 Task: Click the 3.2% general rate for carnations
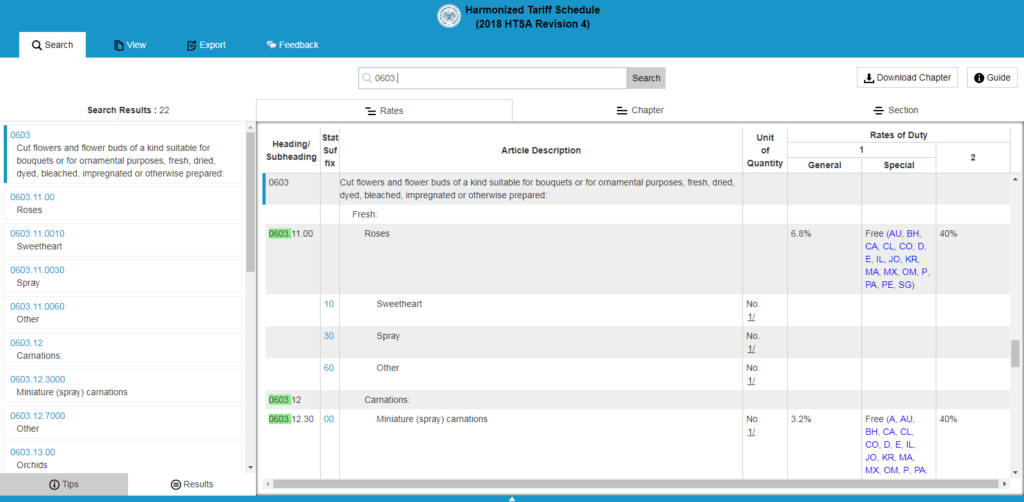pyautogui.click(x=801, y=419)
